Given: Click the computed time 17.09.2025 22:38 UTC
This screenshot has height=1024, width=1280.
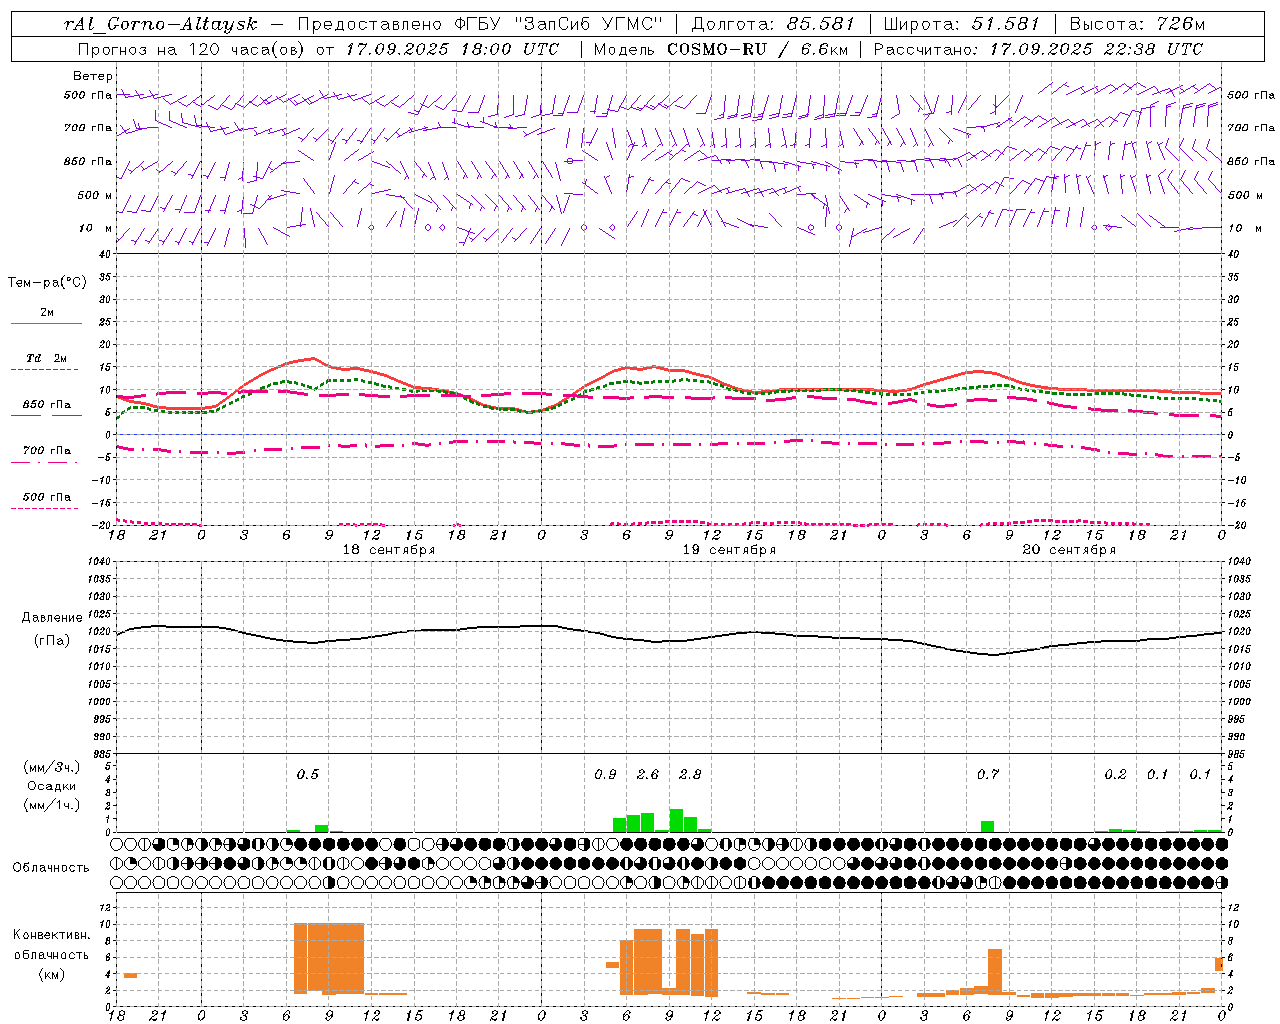Looking at the screenshot, I should pos(1097,48).
